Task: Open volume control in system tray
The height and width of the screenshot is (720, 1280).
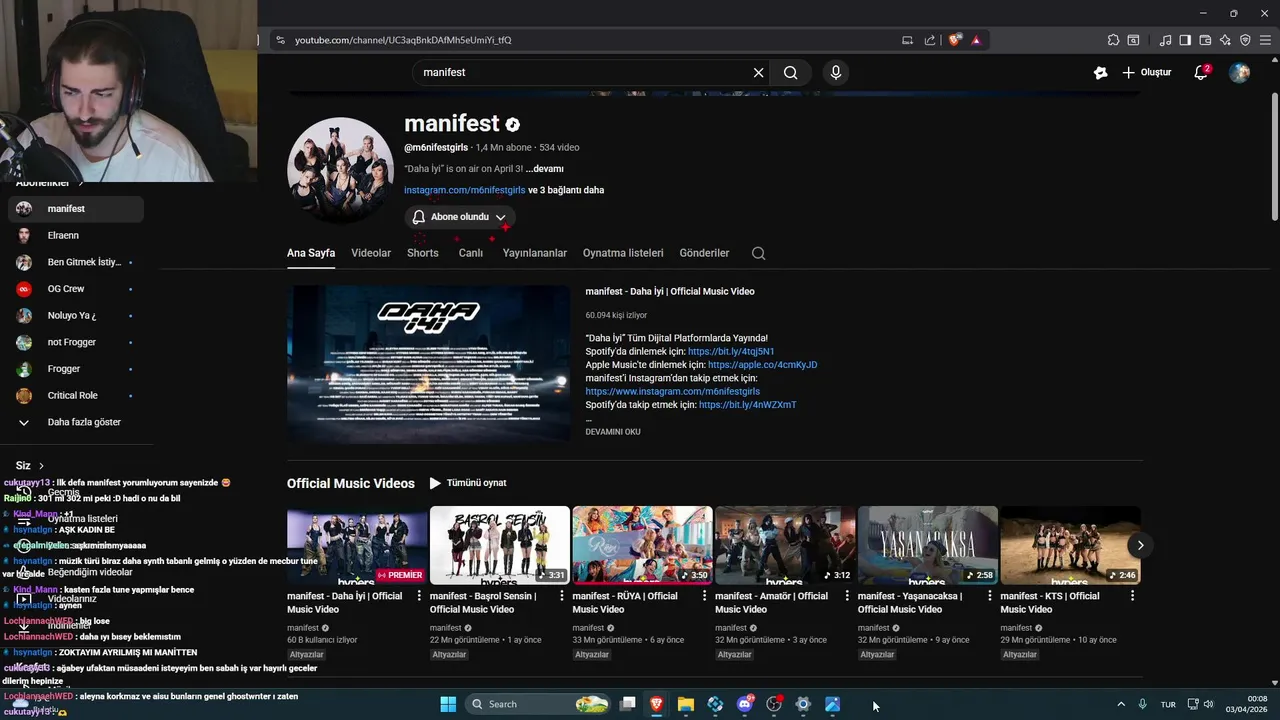Action: pos(1209,704)
